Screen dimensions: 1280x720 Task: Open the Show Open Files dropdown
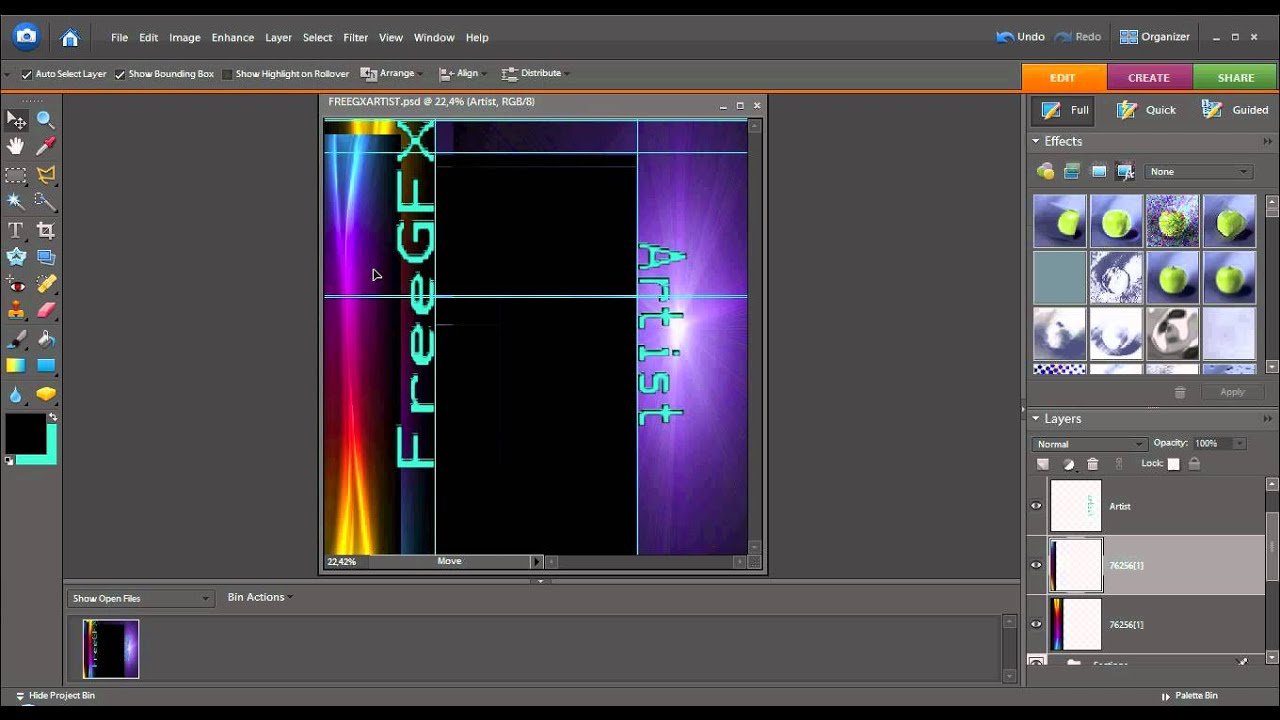pyautogui.click(x=140, y=598)
